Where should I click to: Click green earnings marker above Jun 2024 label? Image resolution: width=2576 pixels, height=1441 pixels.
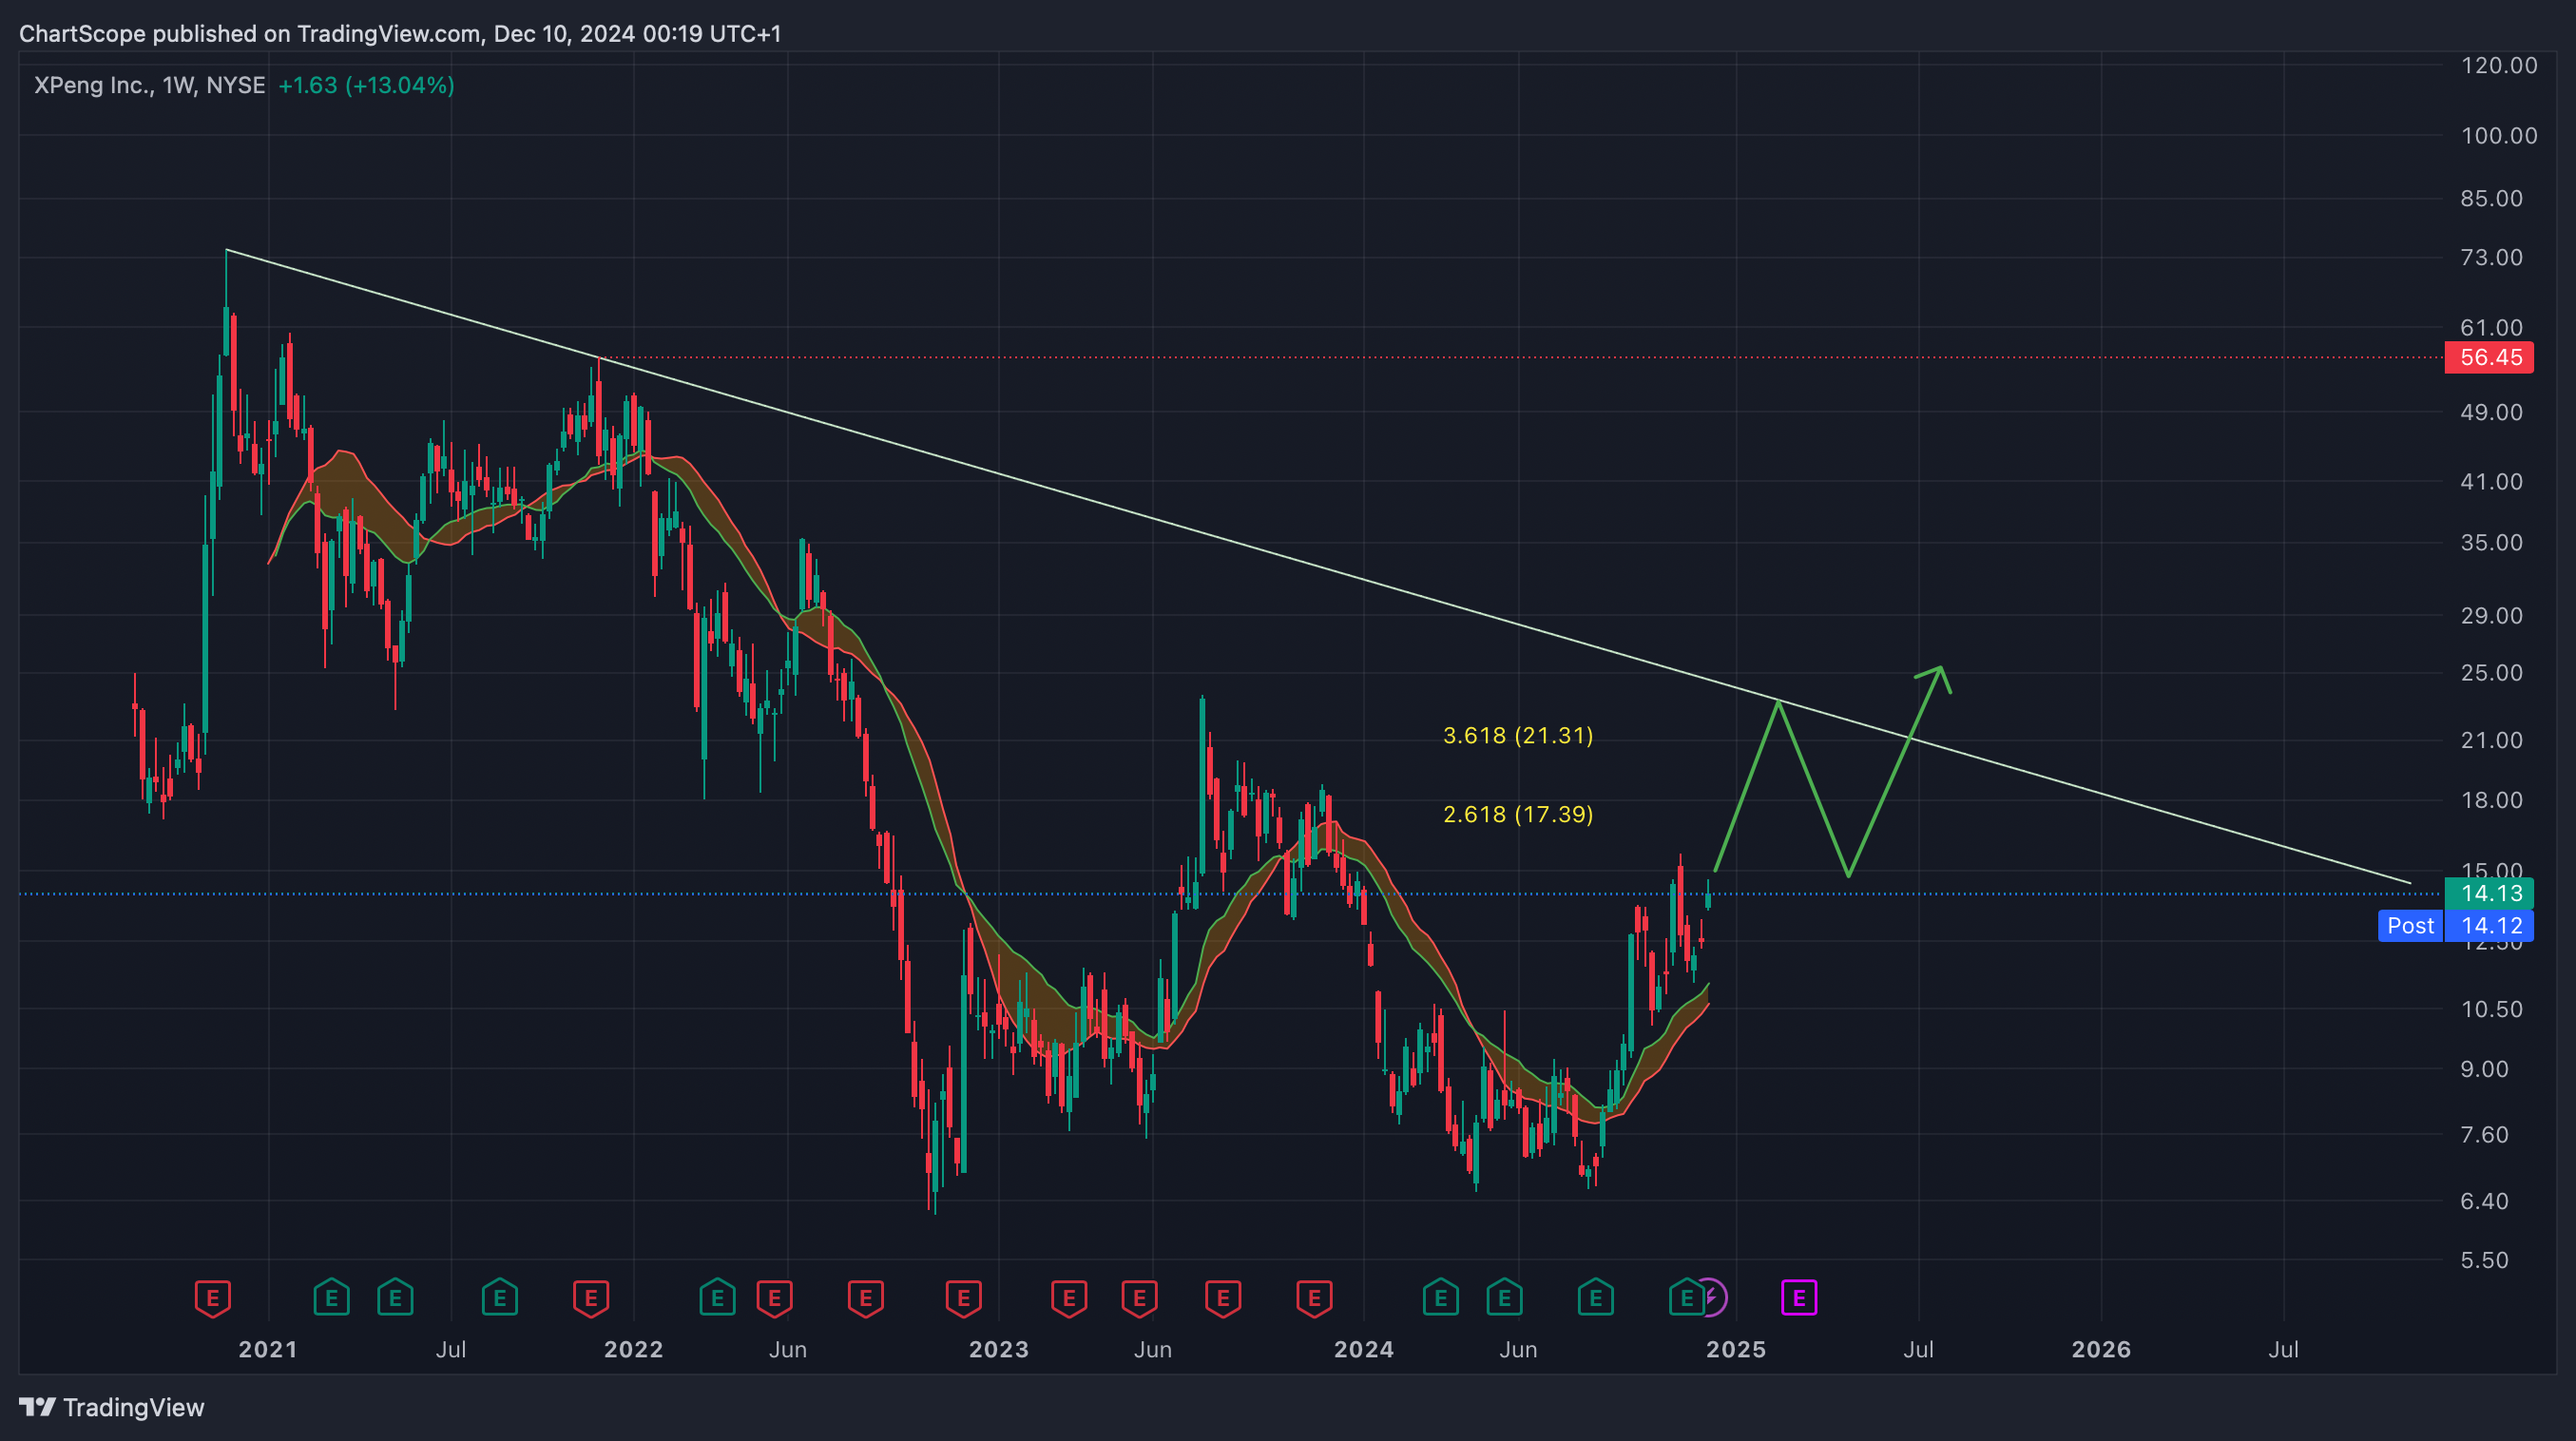pyautogui.click(x=1504, y=1298)
